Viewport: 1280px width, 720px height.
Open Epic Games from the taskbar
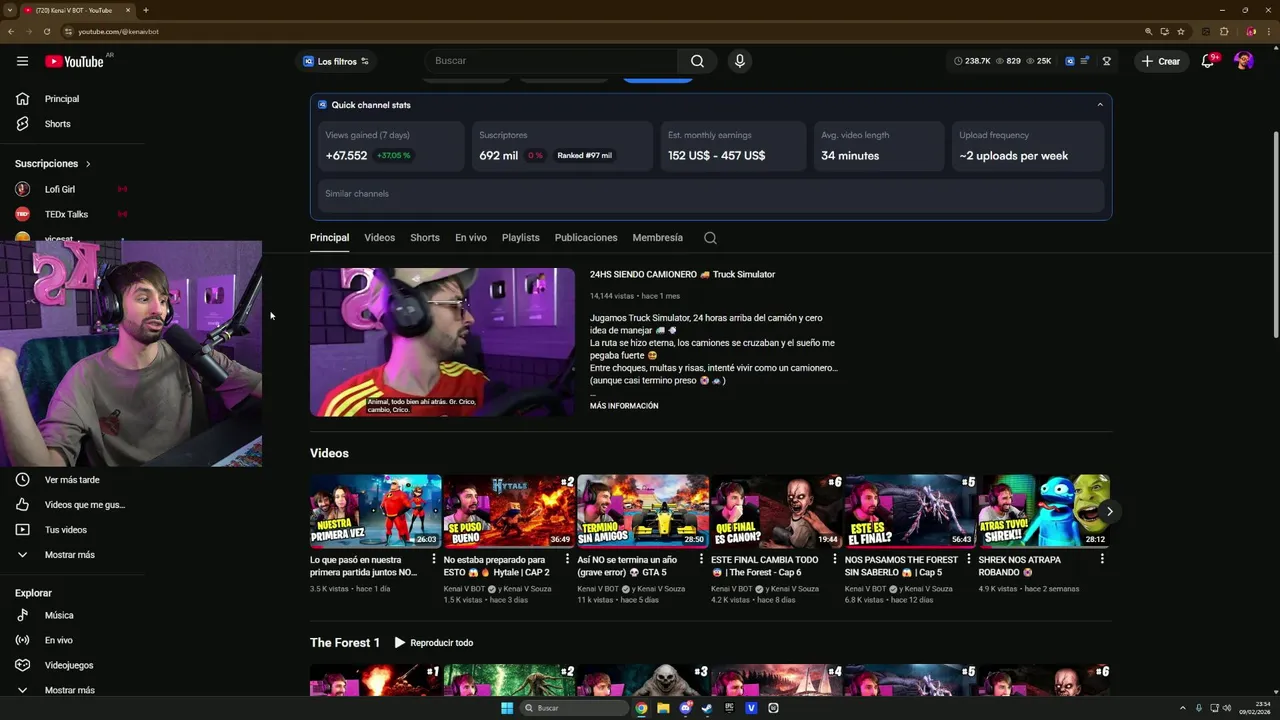click(729, 708)
